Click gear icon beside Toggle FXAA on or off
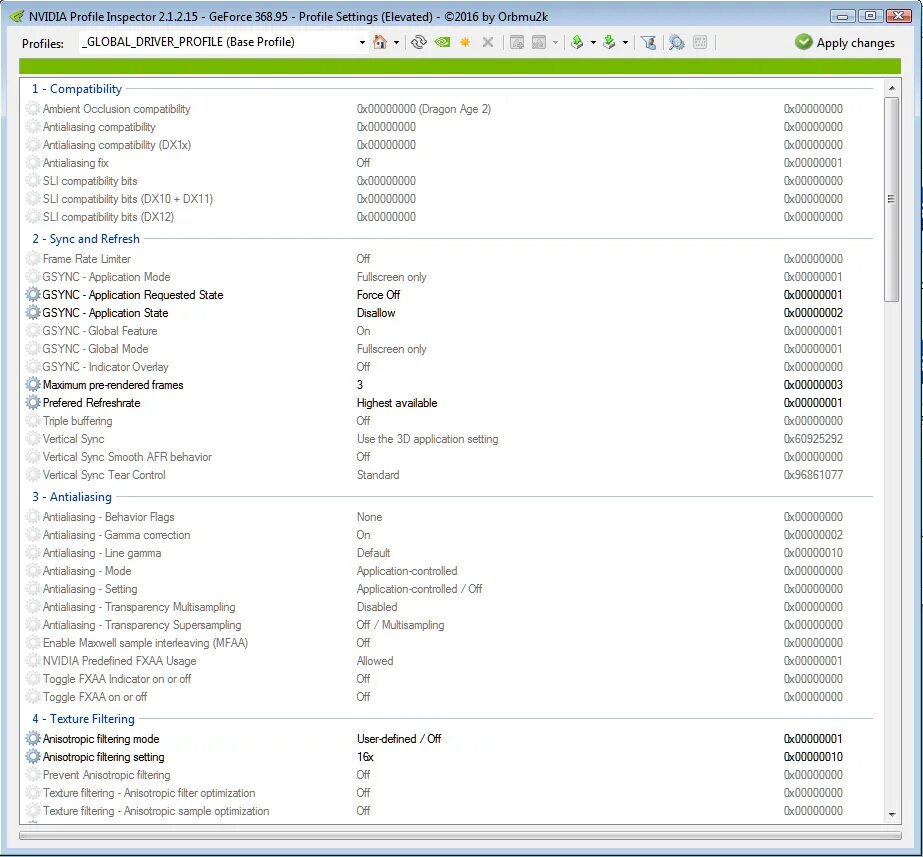This screenshot has width=923, height=857. click(x=33, y=697)
